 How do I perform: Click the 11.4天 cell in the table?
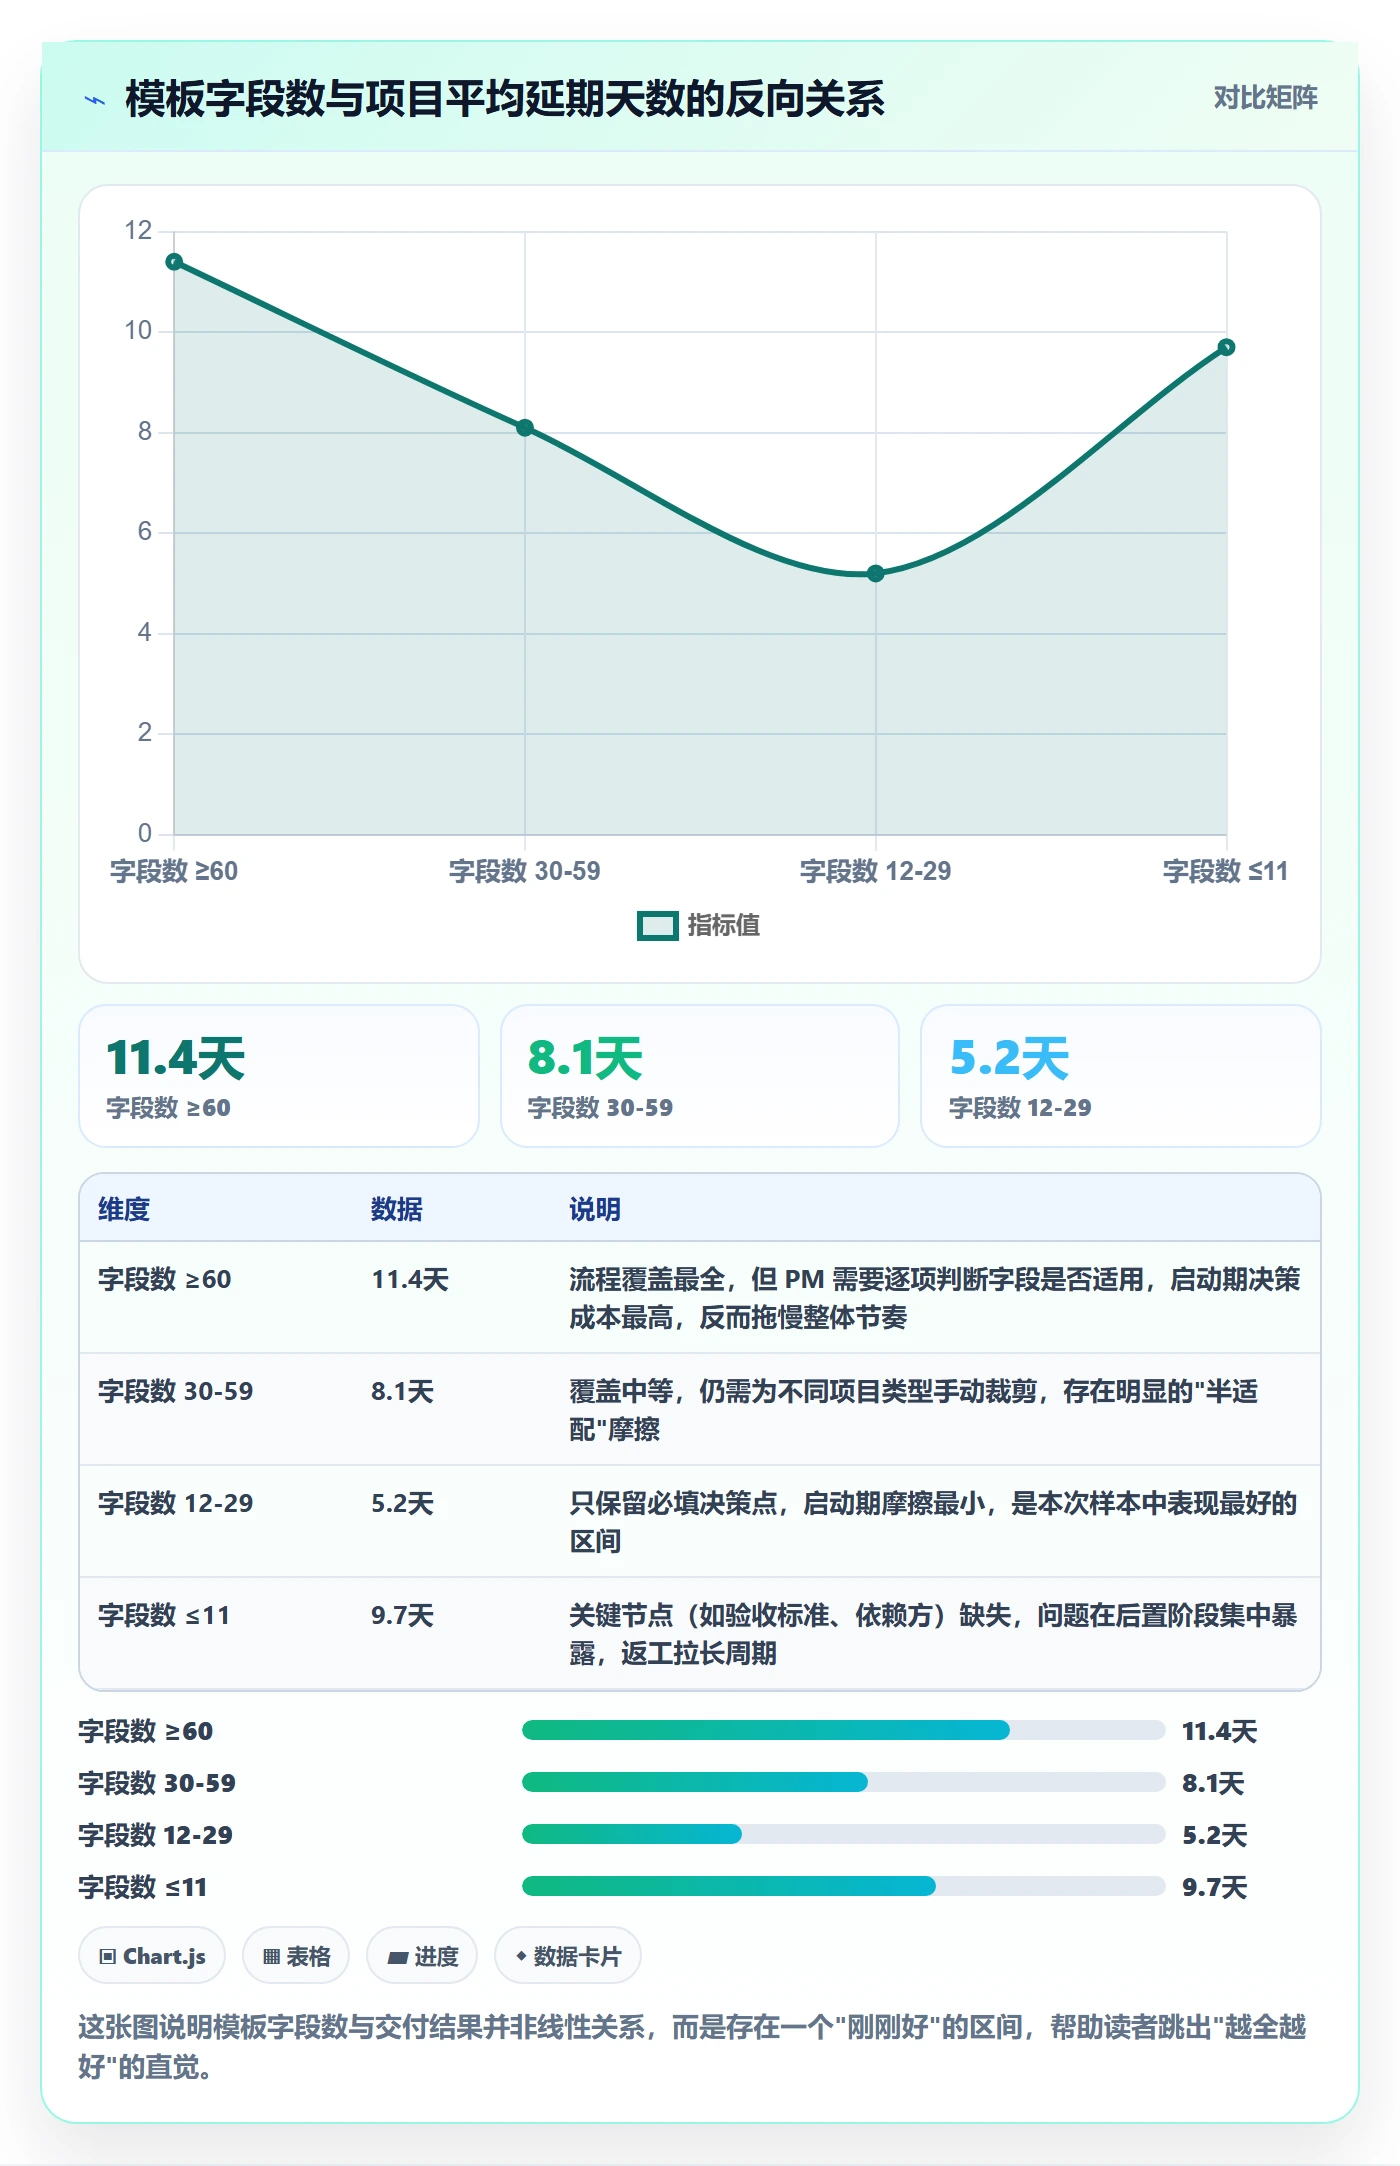click(x=410, y=1279)
